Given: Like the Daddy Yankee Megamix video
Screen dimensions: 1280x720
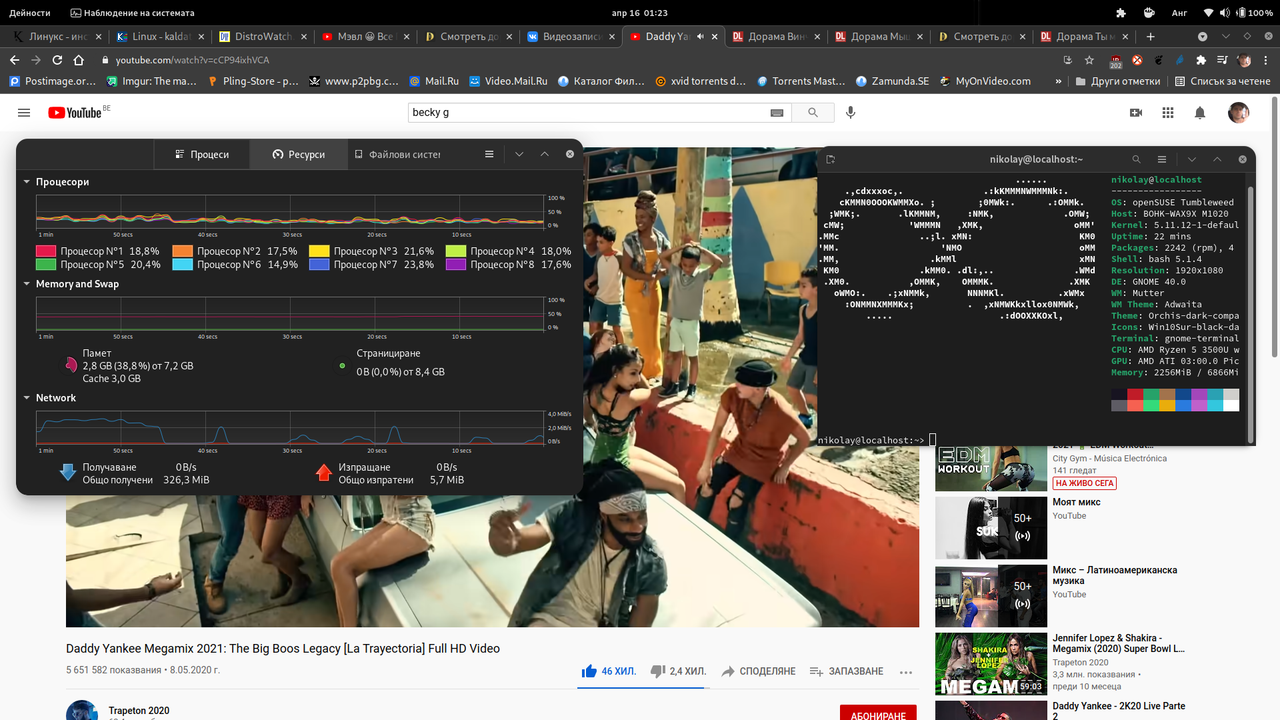Looking at the screenshot, I should point(609,671).
